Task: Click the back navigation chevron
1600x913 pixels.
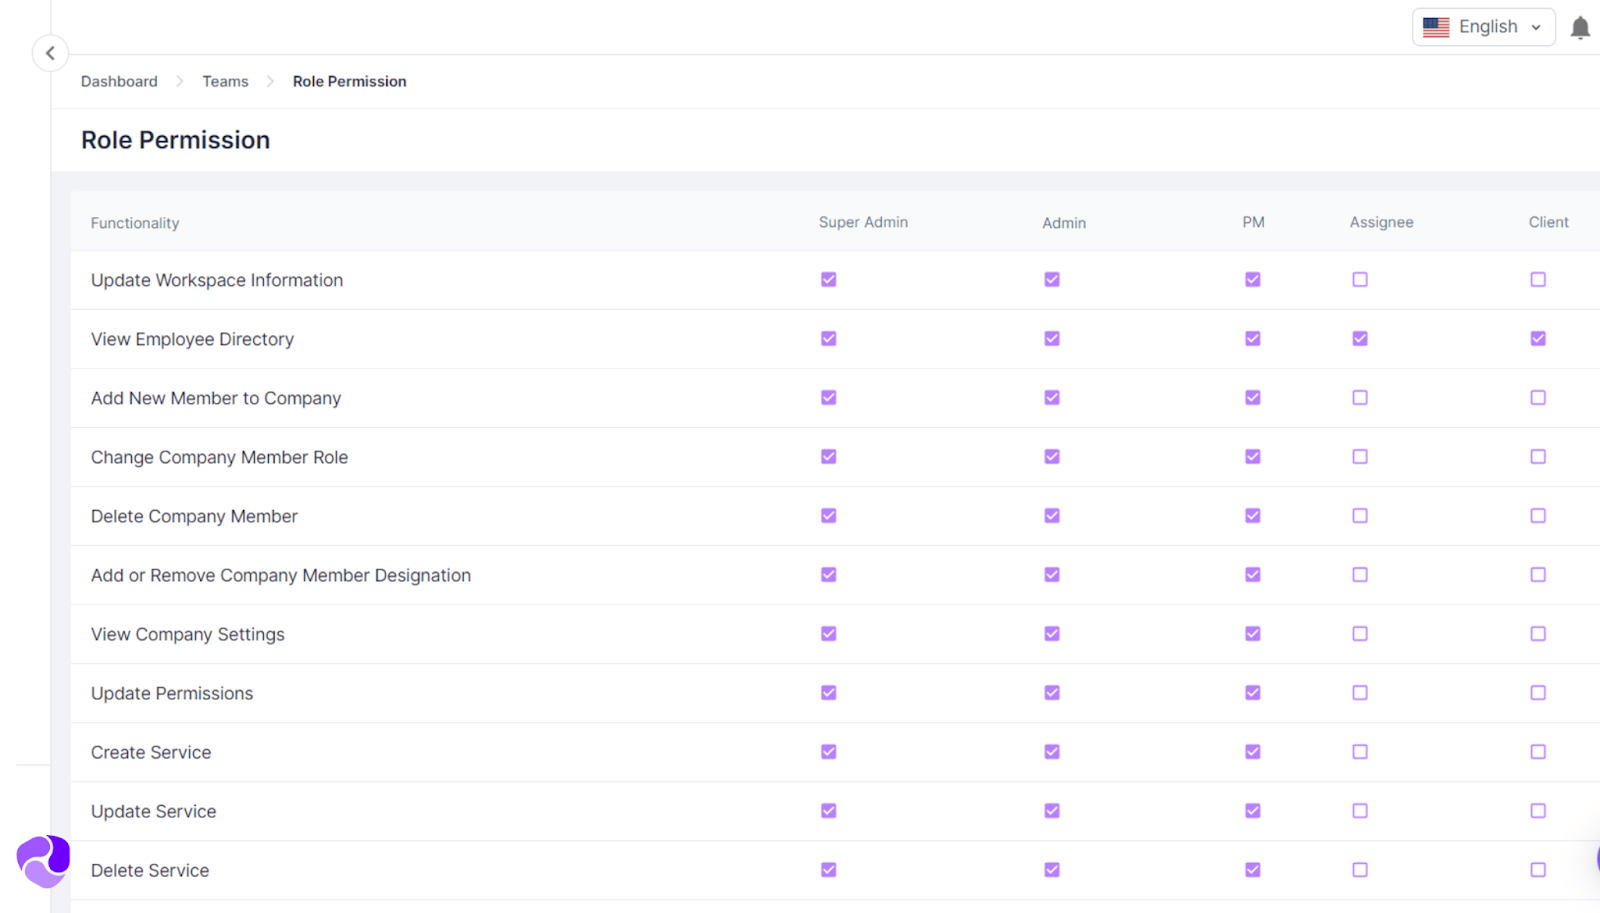Action: point(50,53)
